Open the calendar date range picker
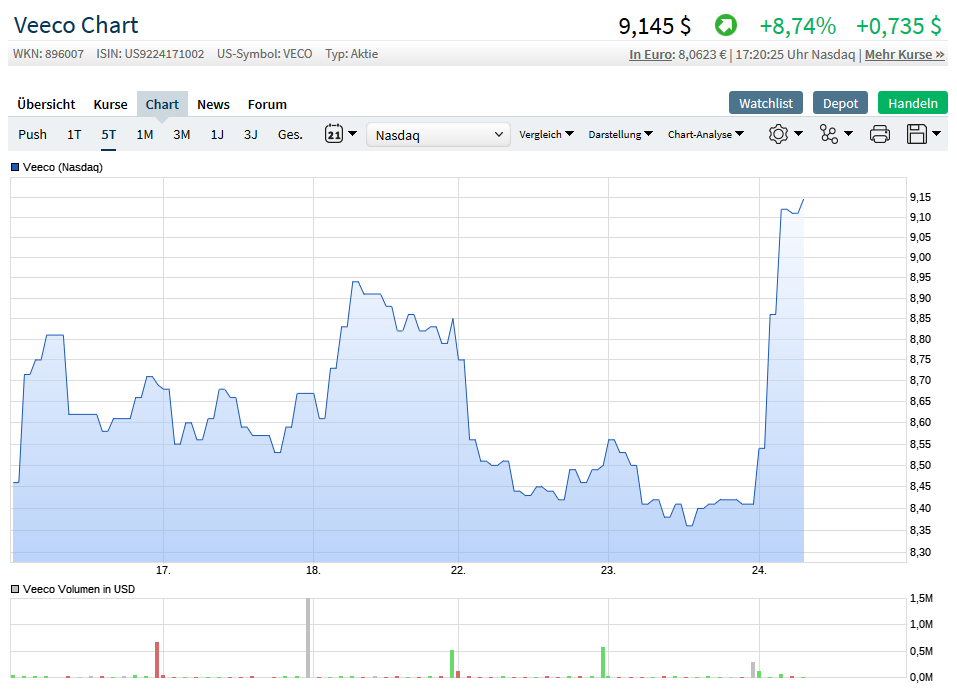Viewport: 957px width, 693px height. coord(334,134)
